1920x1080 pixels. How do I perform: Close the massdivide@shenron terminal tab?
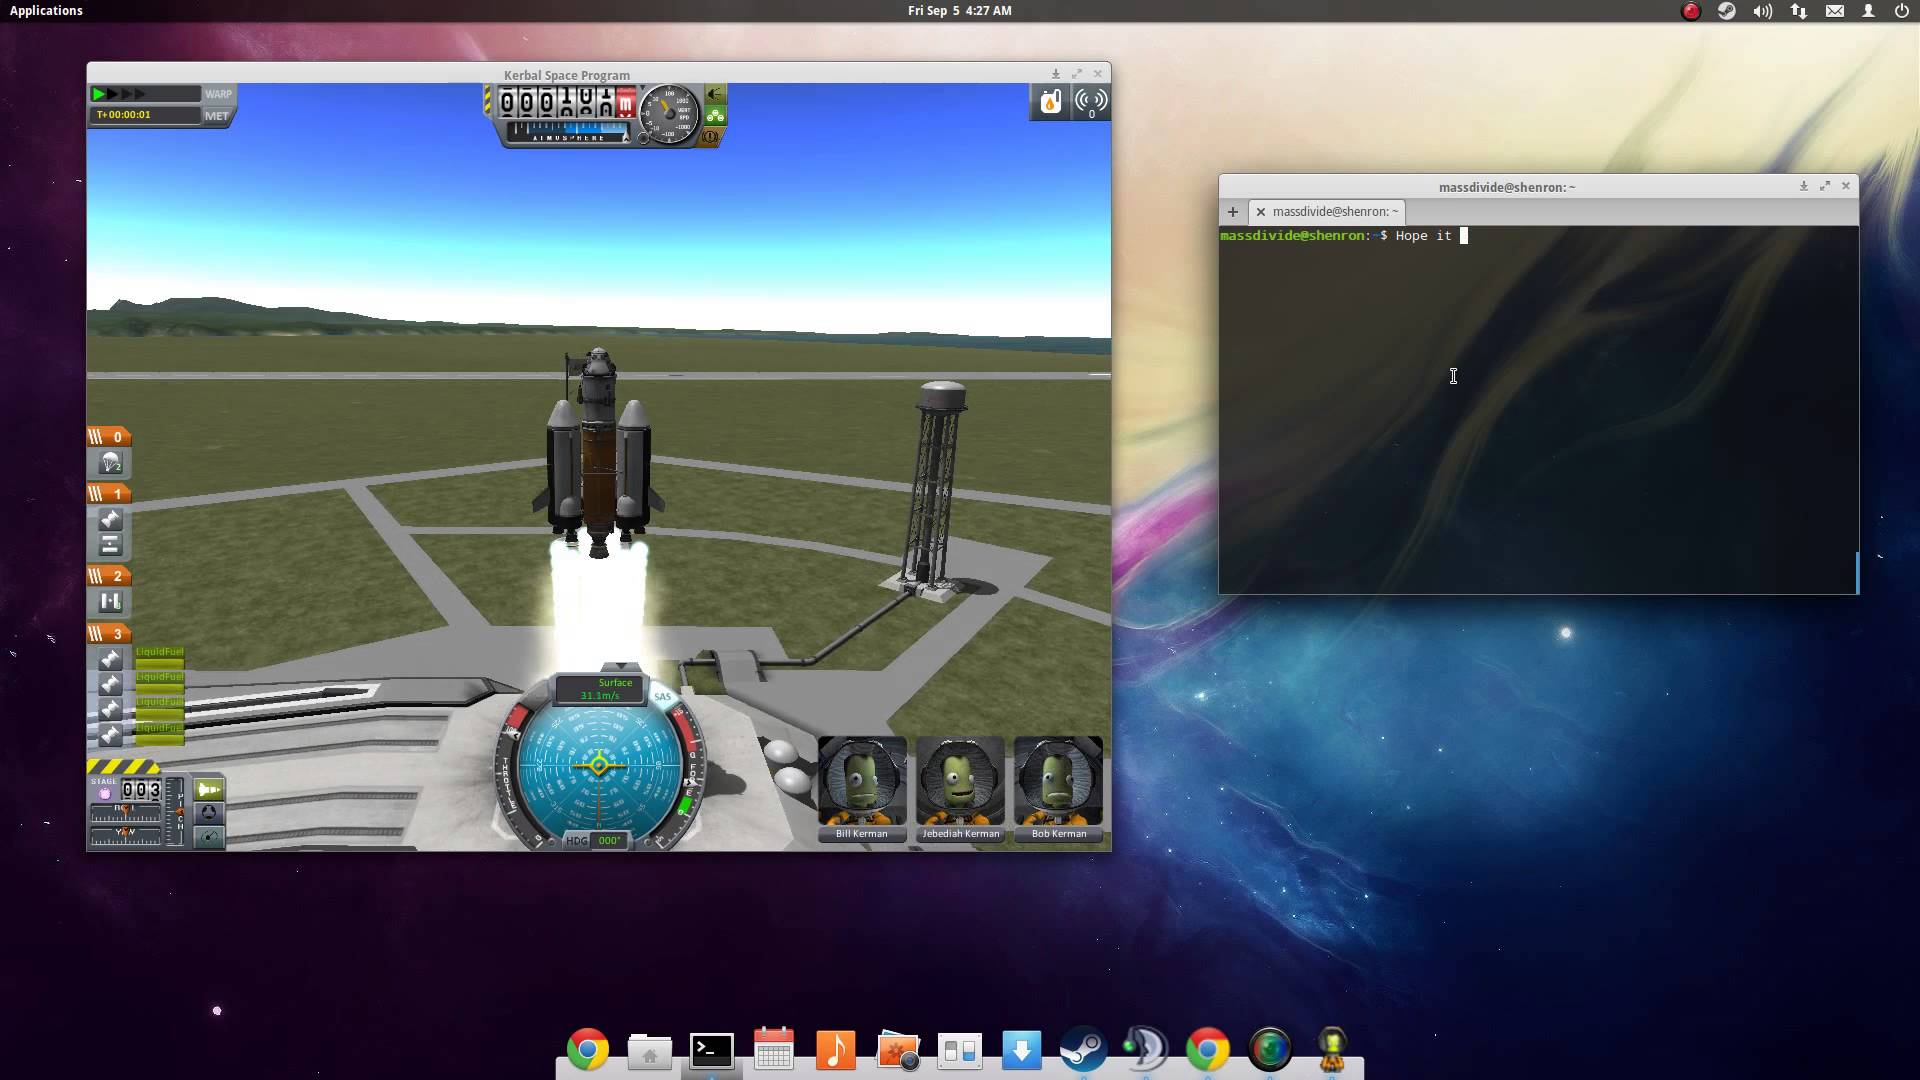click(x=1260, y=212)
